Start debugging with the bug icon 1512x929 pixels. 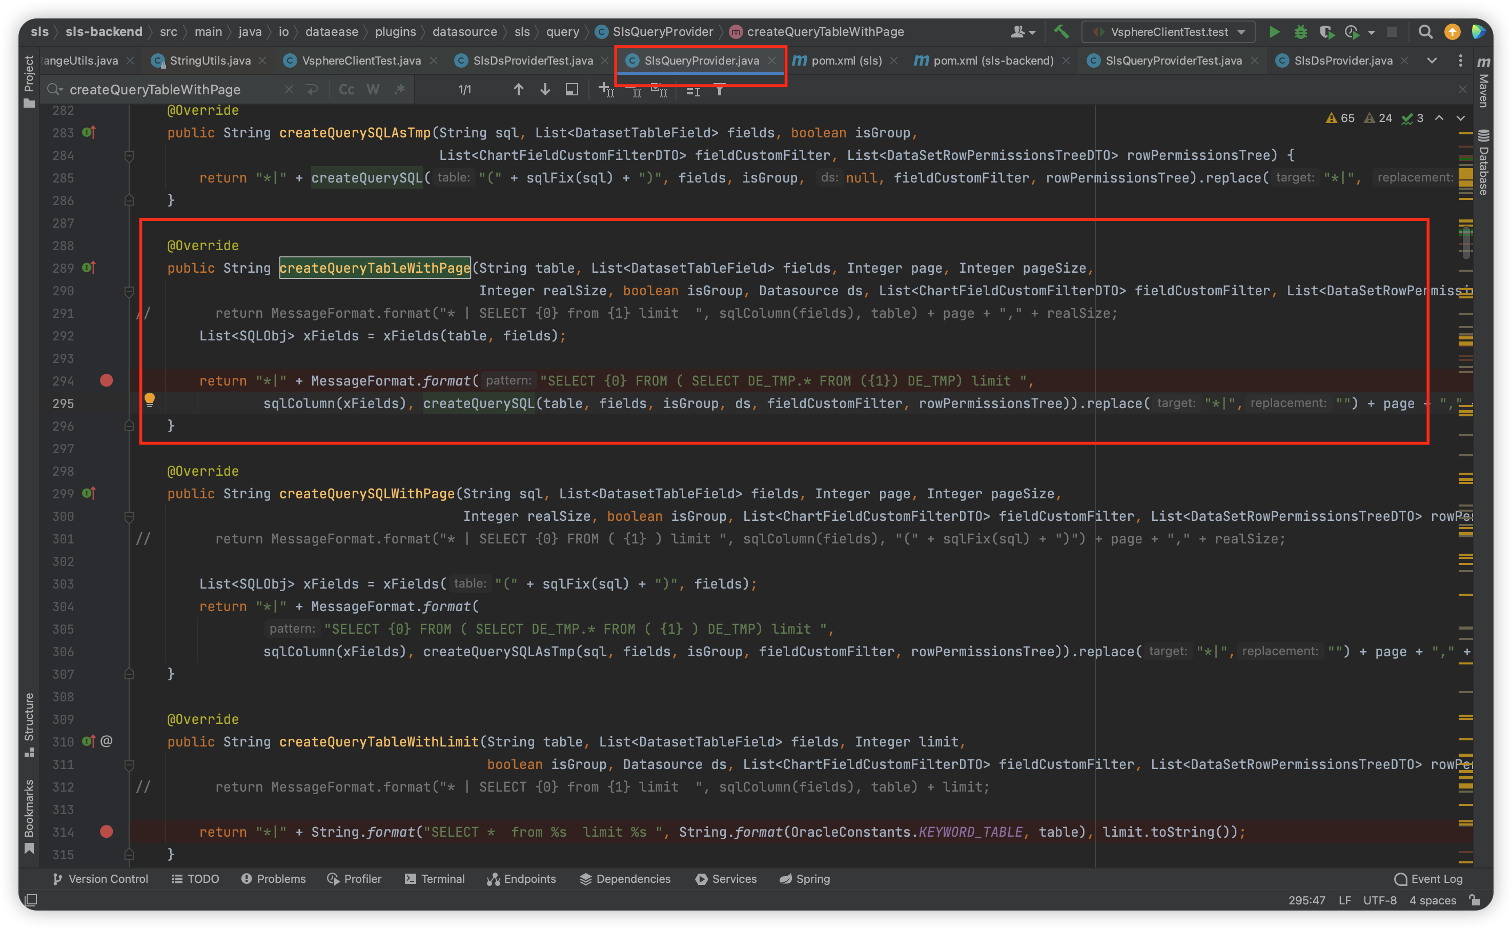[x=1301, y=32]
